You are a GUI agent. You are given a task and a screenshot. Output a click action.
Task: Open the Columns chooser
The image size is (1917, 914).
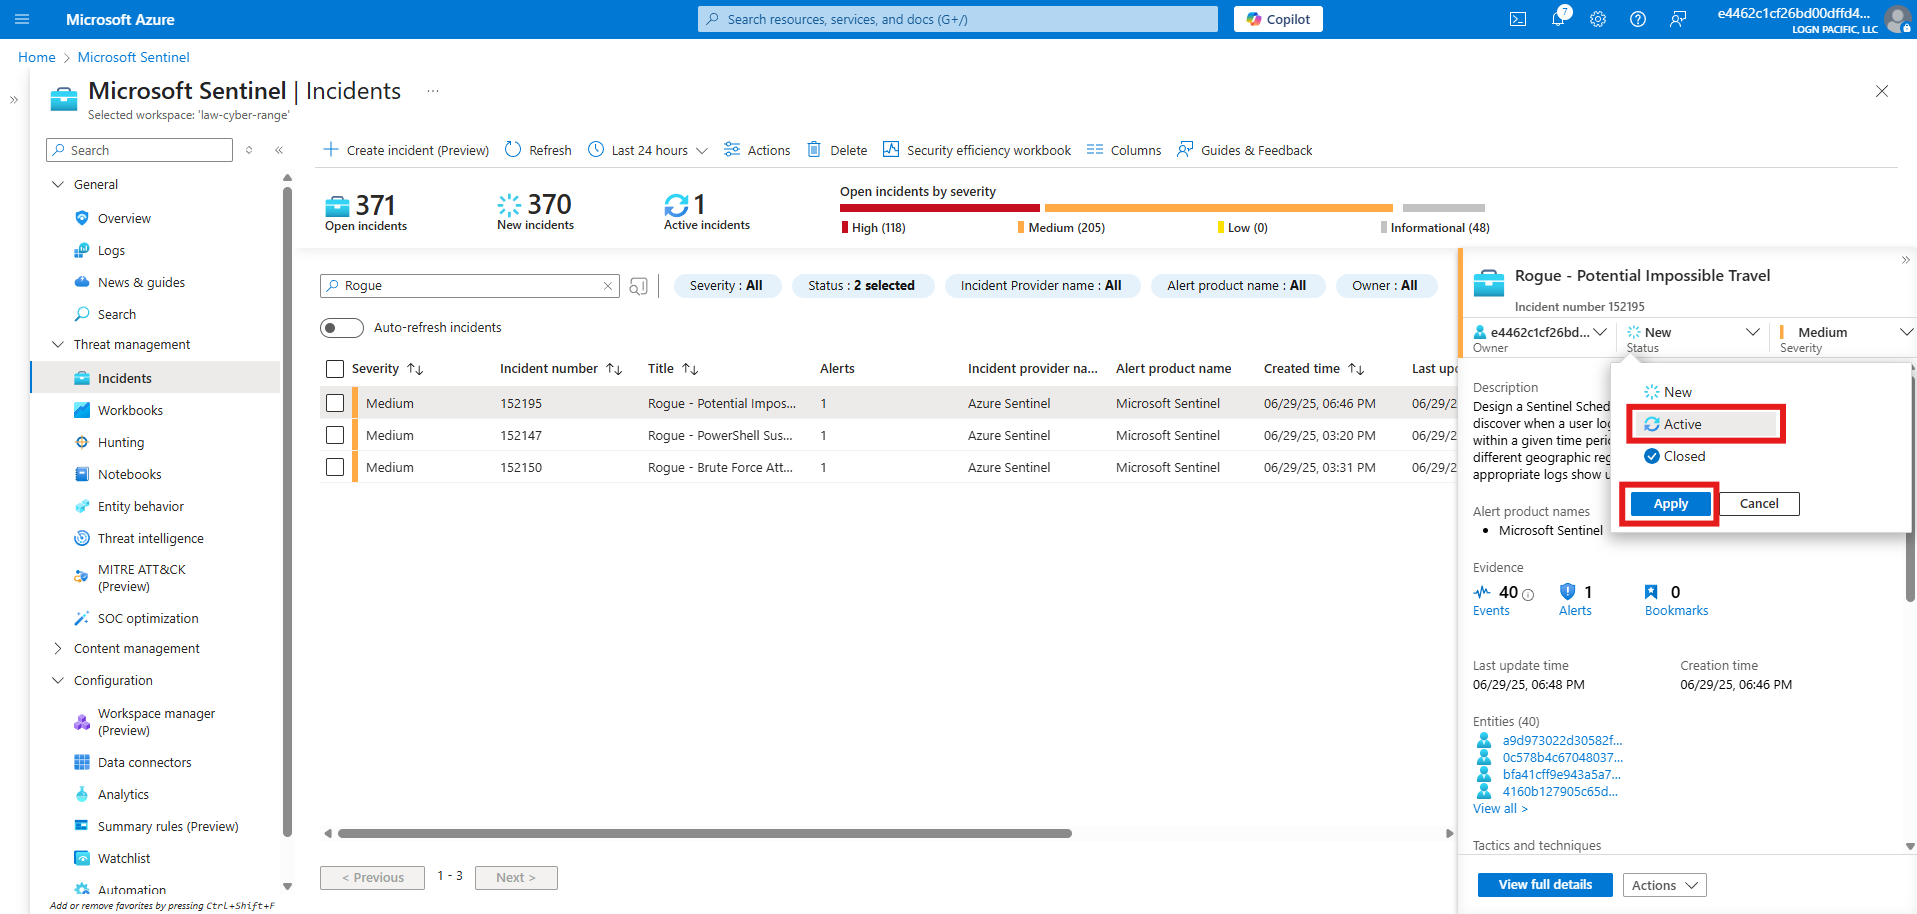click(1124, 150)
